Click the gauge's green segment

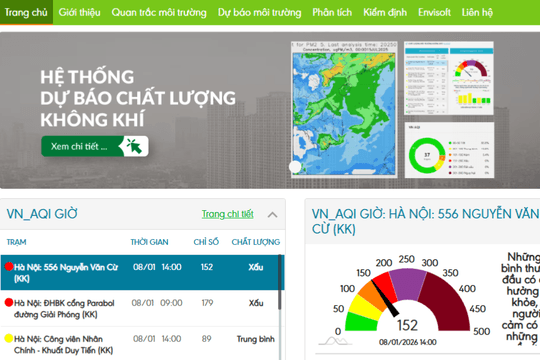click(360, 322)
